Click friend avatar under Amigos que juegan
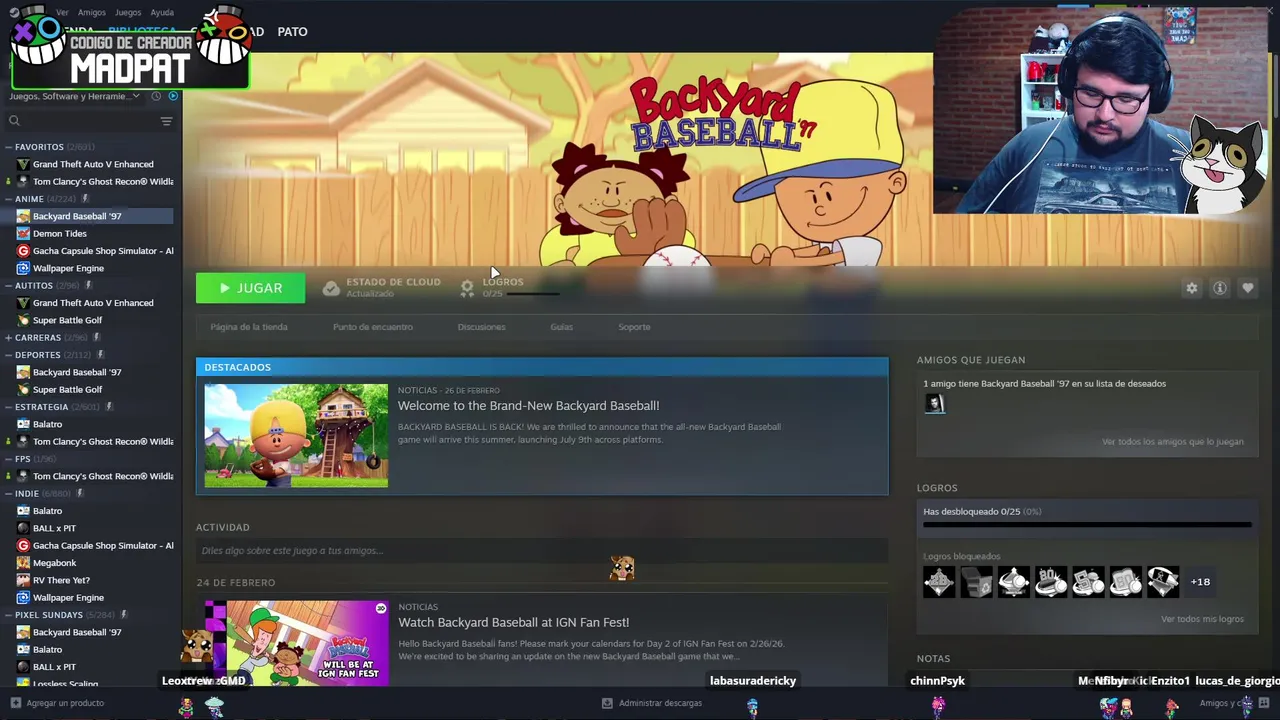 pyautogui.click(x=934, y=403)
